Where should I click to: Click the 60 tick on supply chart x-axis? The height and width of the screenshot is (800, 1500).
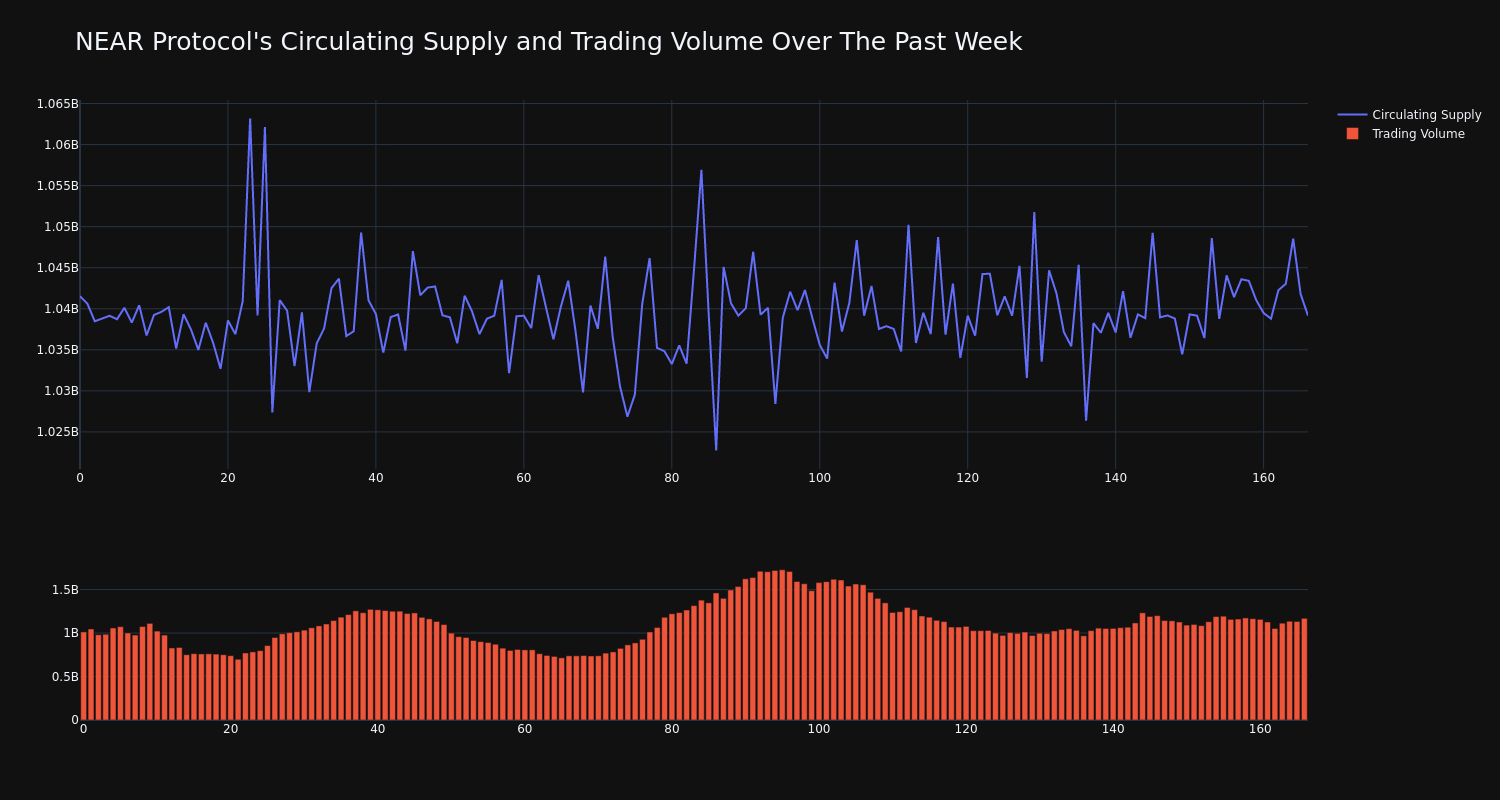pyautogui.click(x=524, y=478)
